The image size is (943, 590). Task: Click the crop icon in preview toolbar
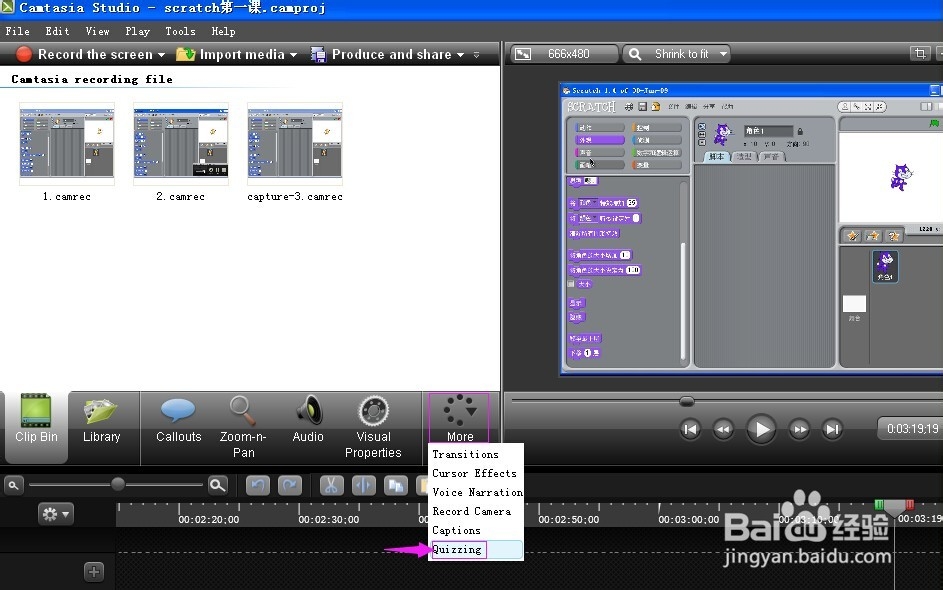point(920,54)
